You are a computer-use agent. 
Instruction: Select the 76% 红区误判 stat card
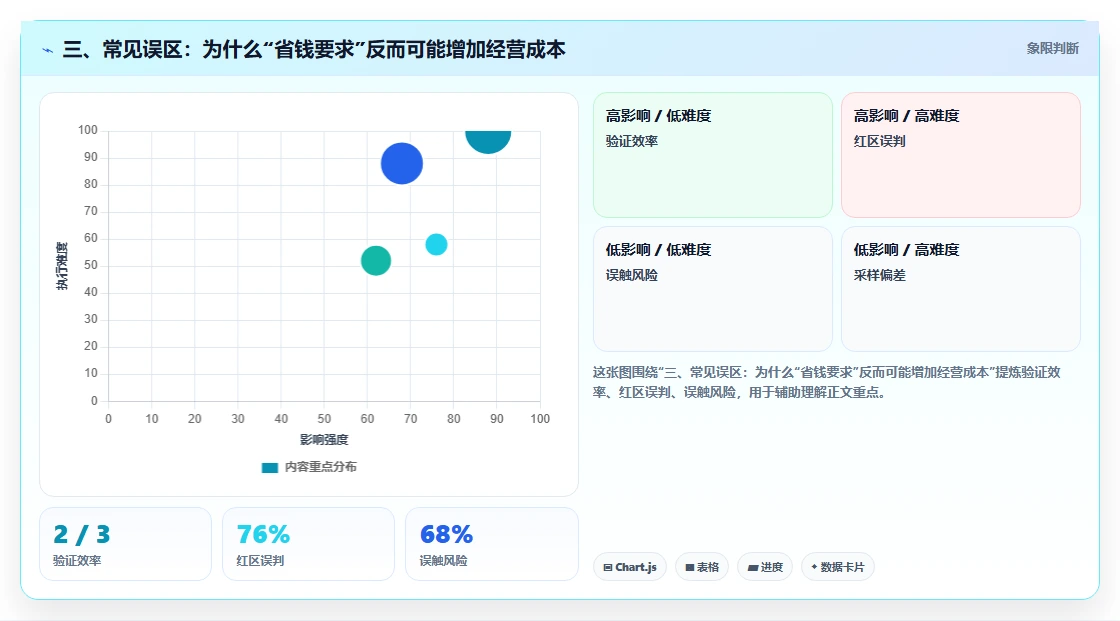309,544
